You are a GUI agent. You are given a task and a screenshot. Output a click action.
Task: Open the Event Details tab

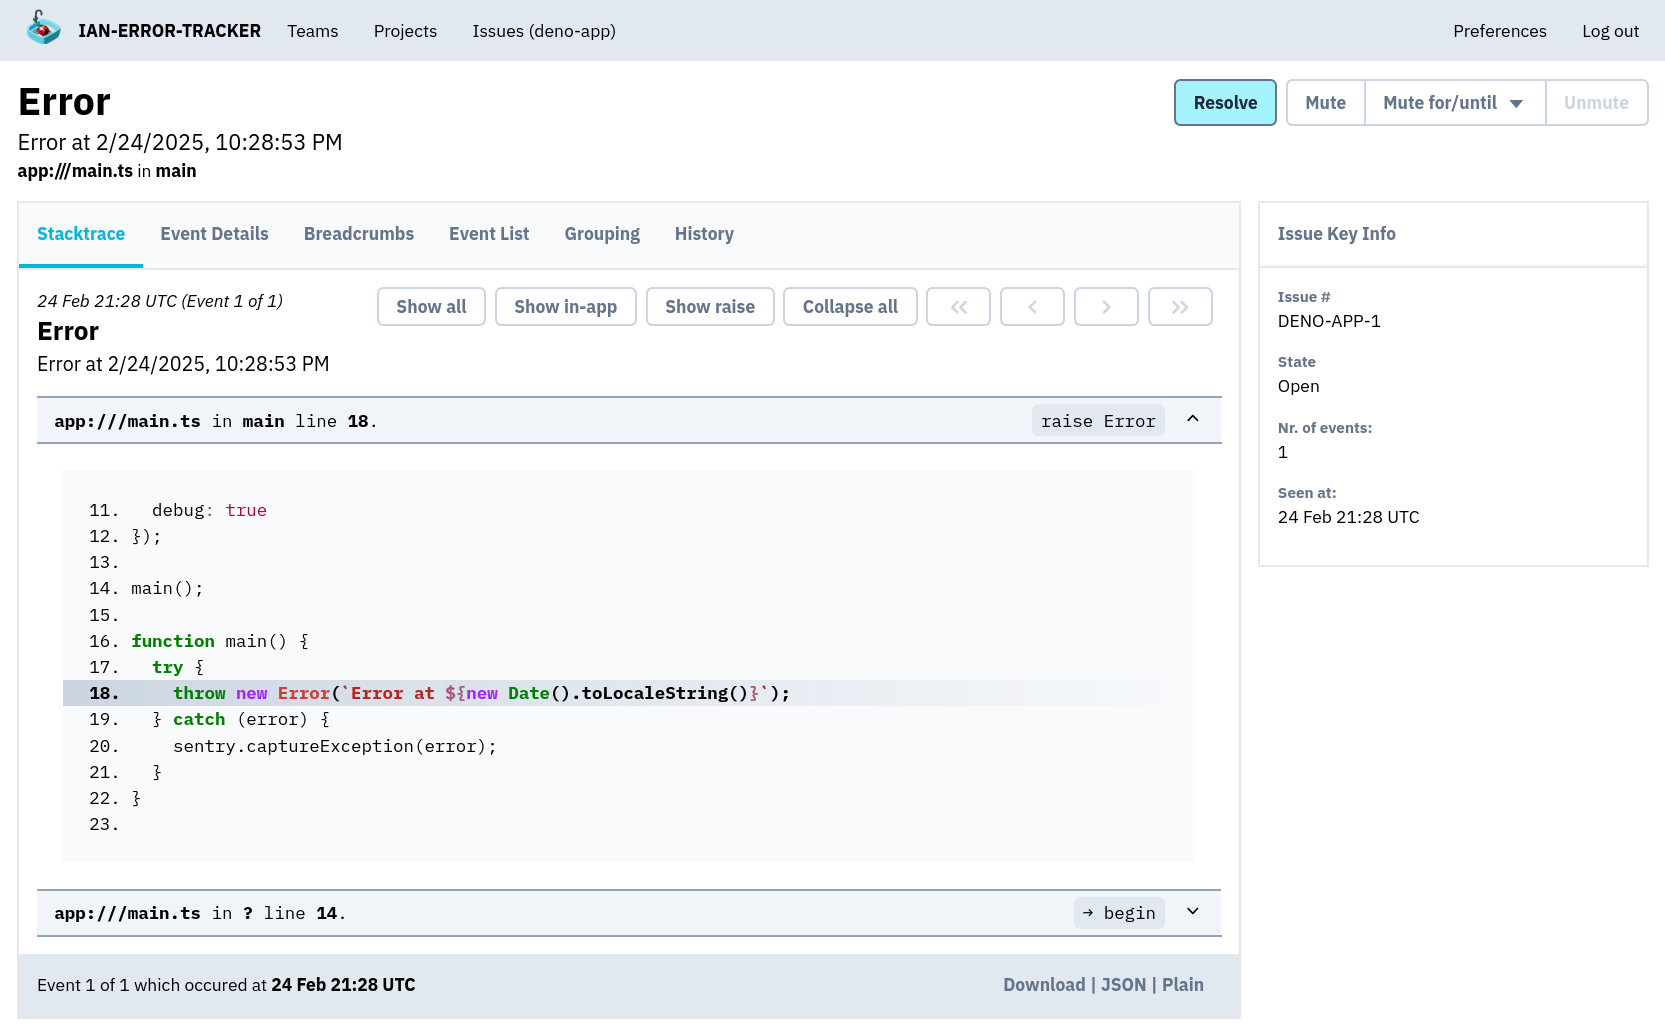(x=214, y=234)
